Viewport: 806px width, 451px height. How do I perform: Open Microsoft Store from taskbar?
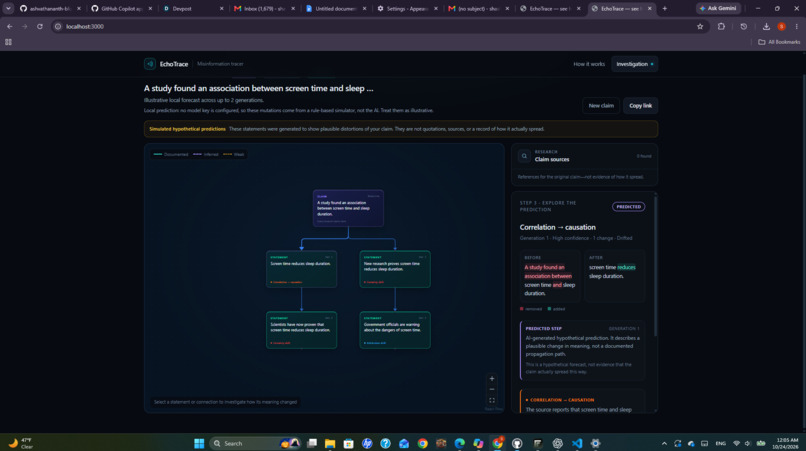349,443
